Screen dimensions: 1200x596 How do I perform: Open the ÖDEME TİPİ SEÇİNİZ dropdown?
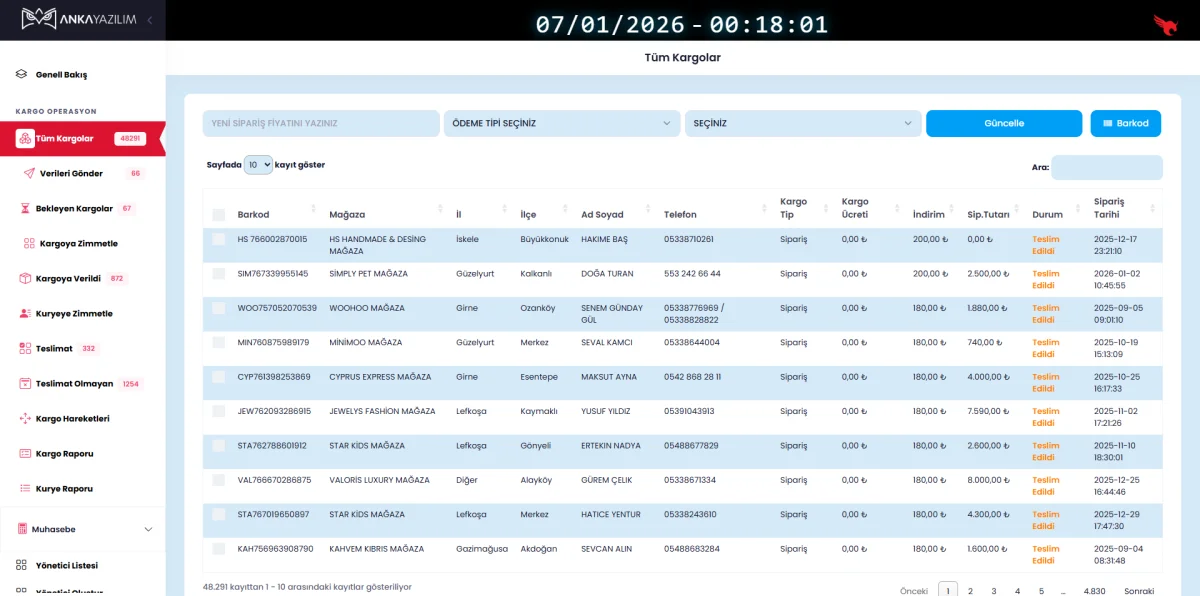click(x=561, y=123)
